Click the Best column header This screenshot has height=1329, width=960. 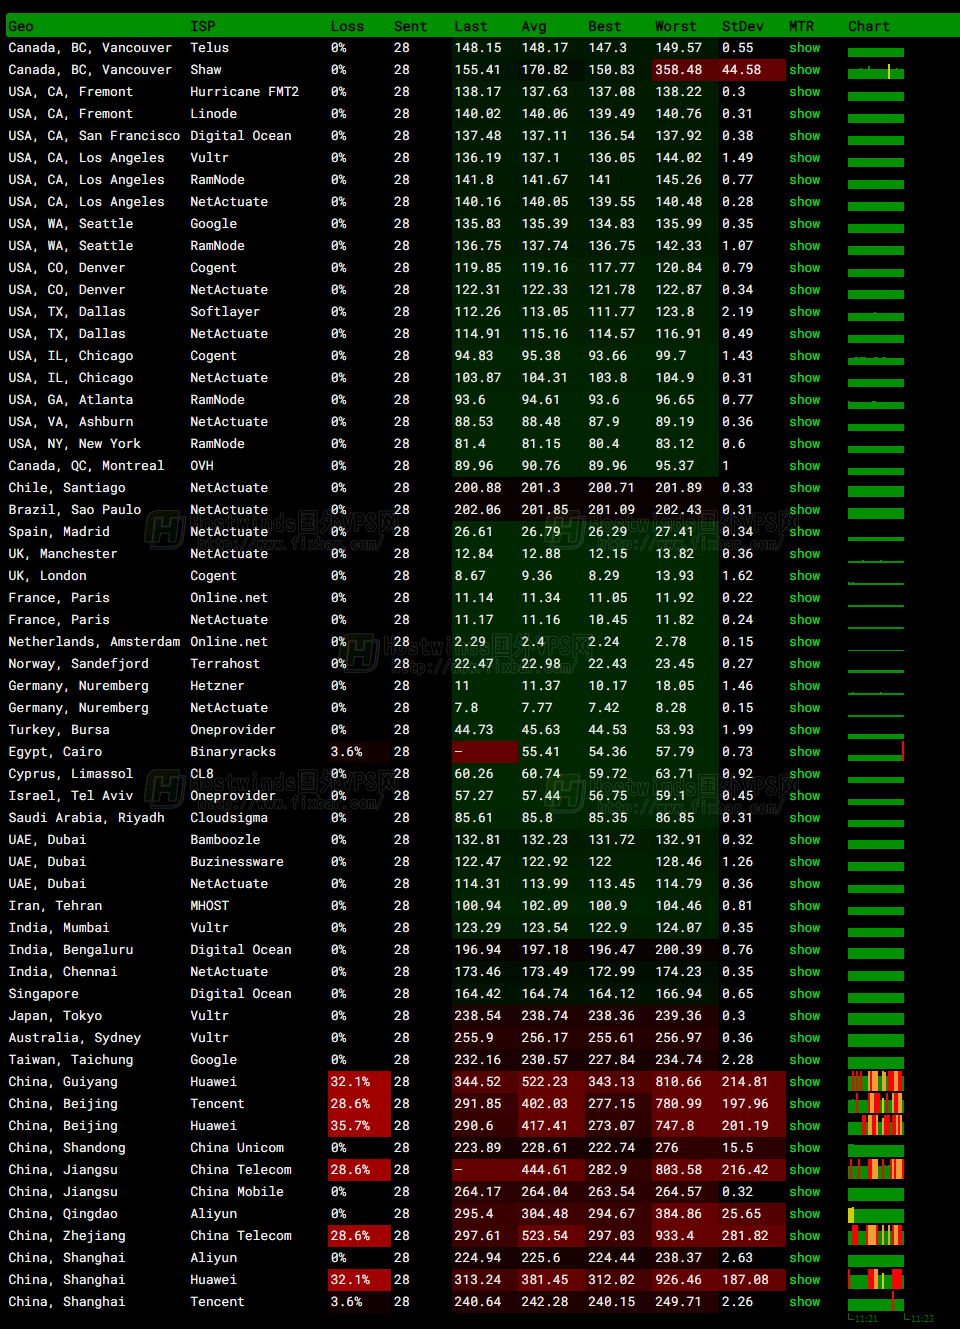click(604, 27)
